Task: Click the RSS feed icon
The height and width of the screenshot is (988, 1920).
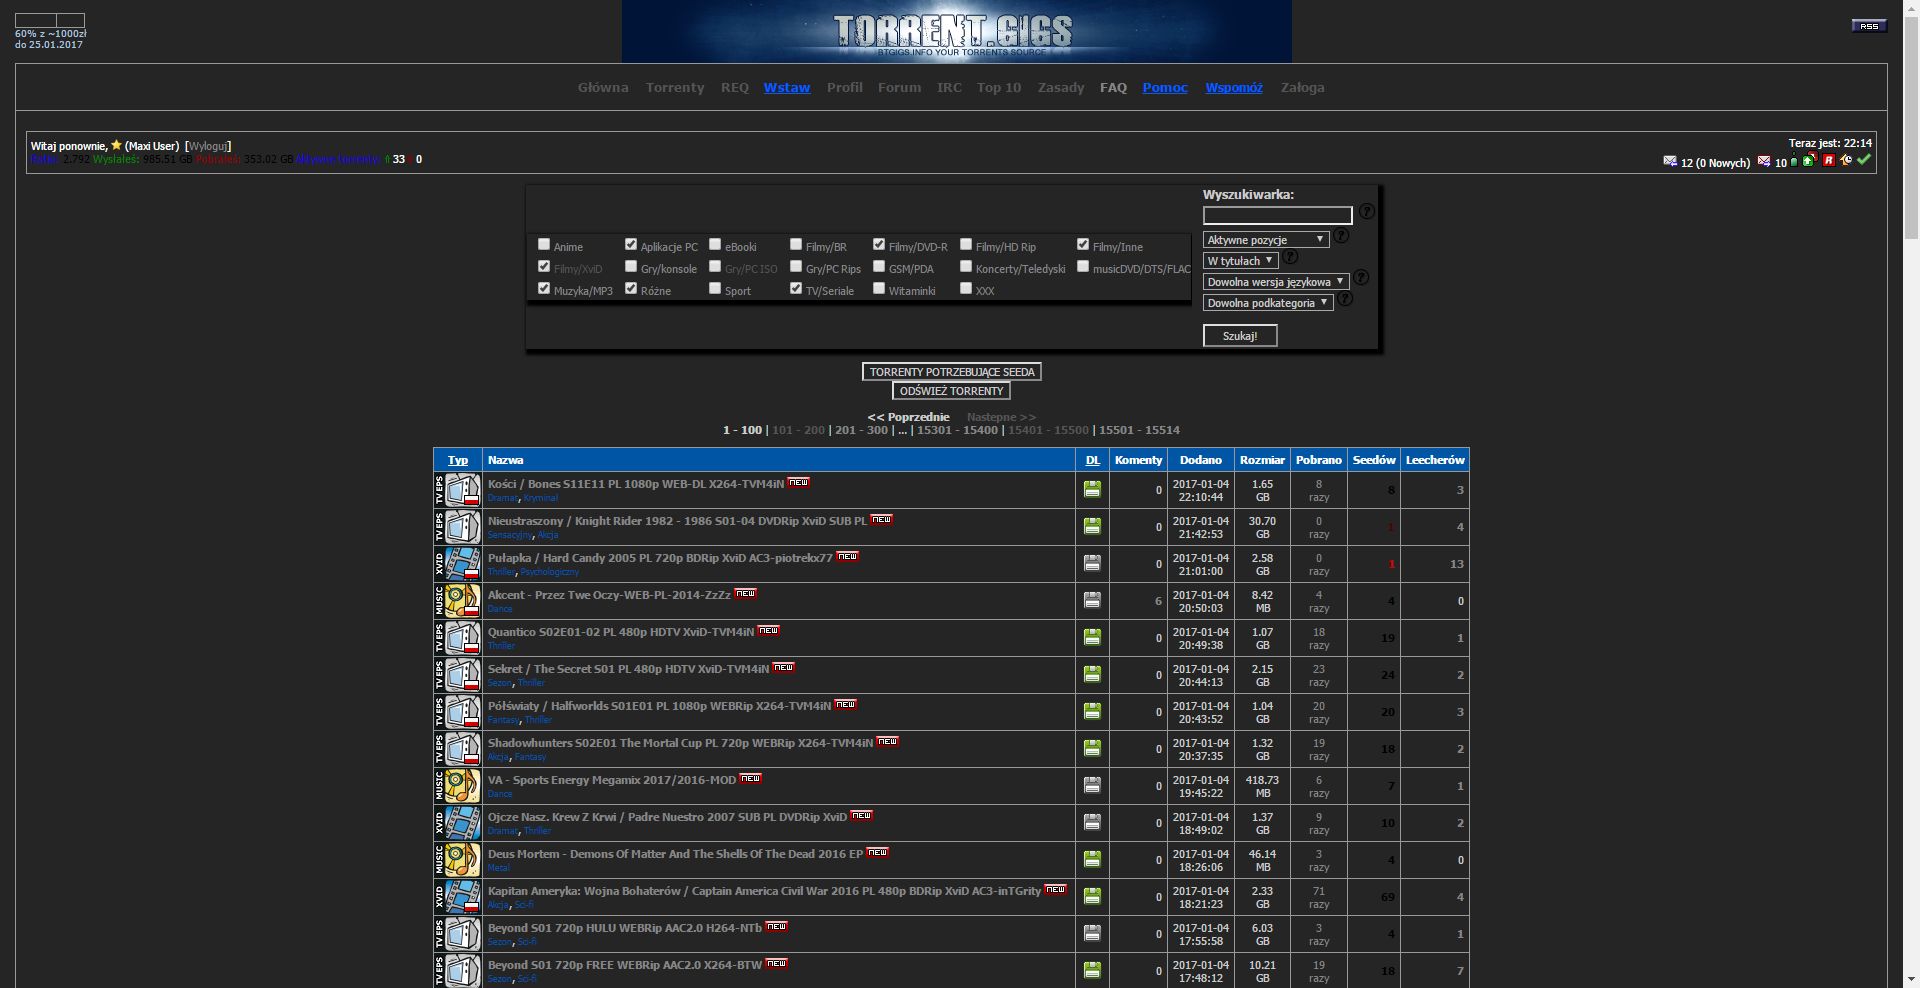Action: pos(1869,26)
